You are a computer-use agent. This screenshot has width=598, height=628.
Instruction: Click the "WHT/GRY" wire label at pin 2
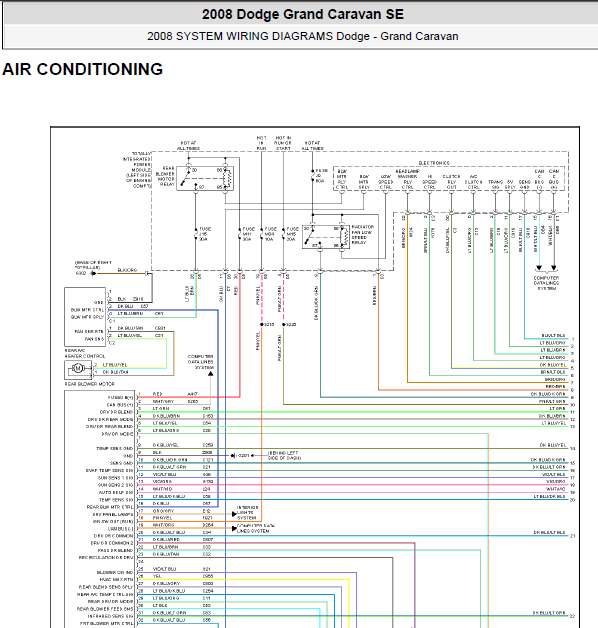point(163,401)
